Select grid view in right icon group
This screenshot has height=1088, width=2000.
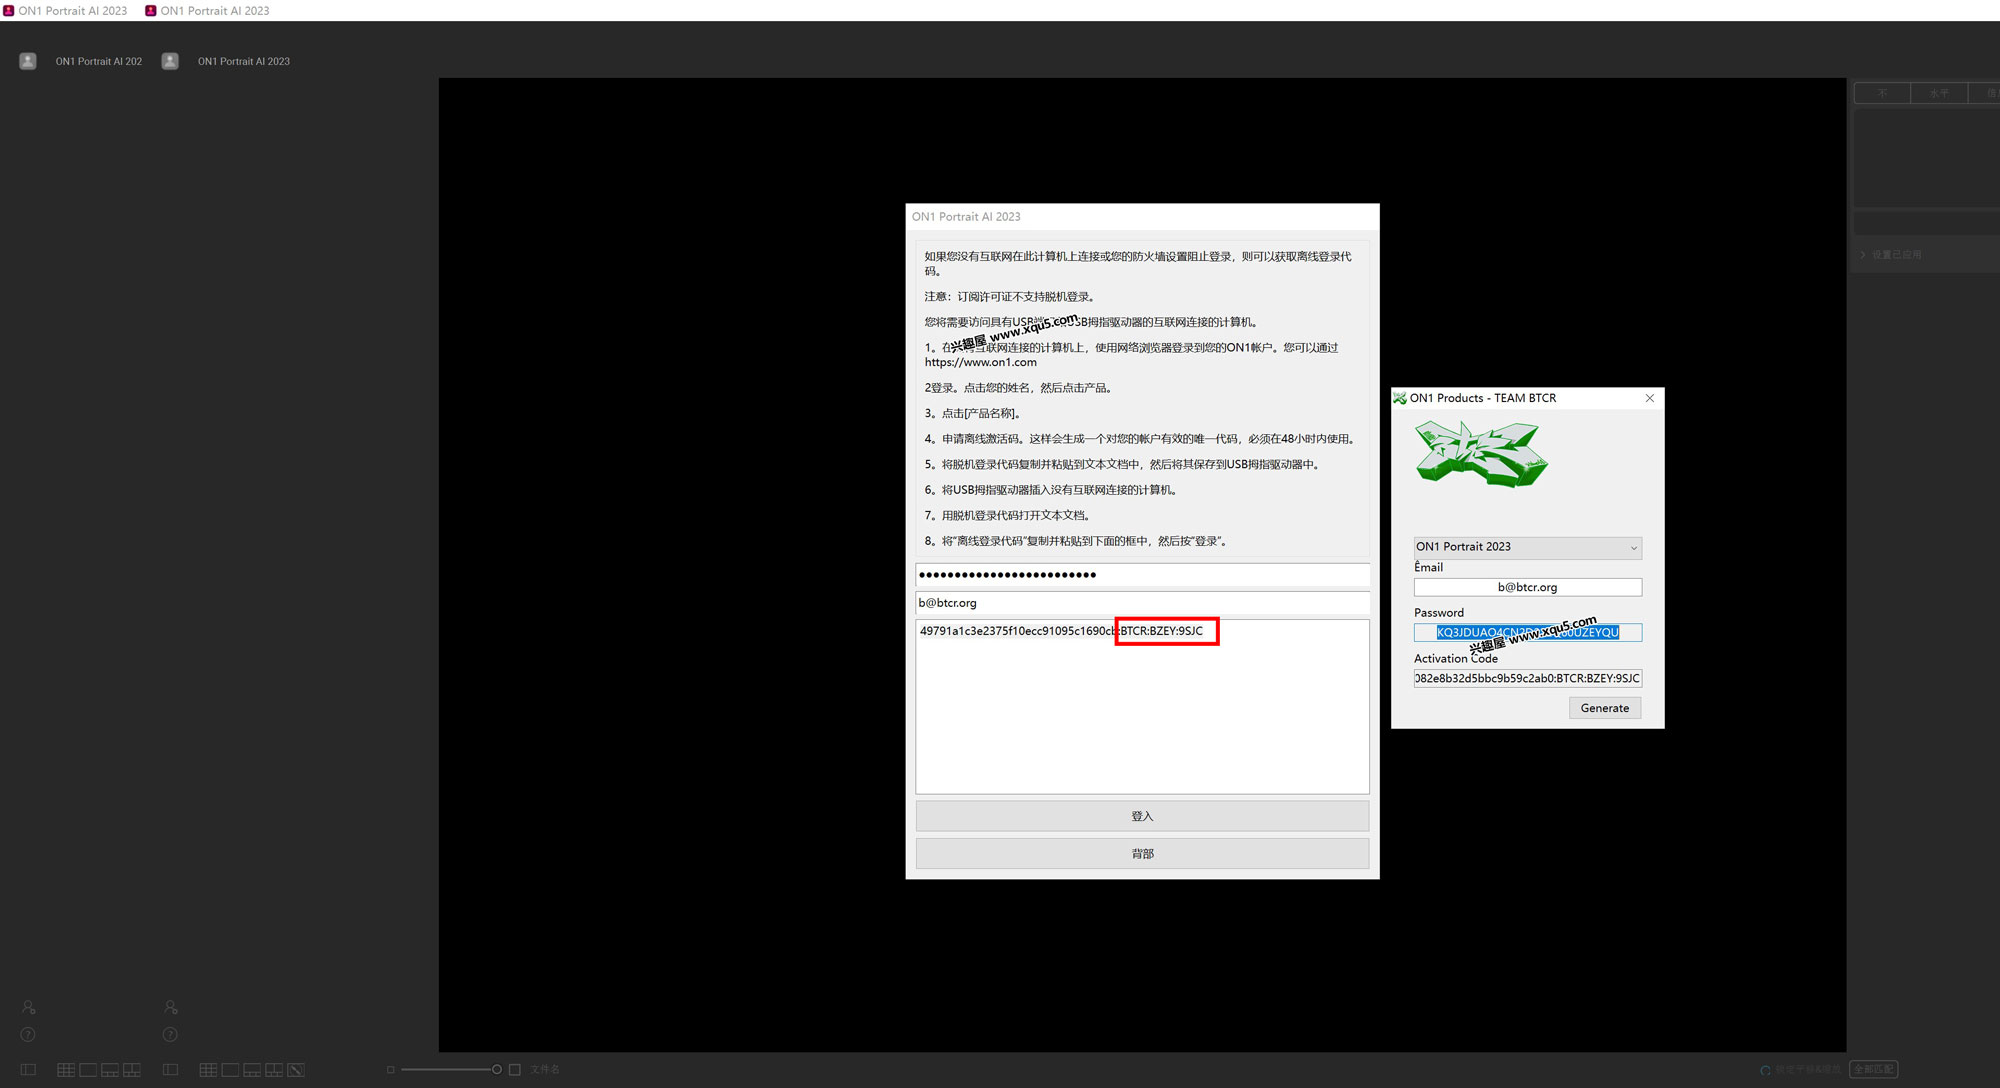(208, 1070)
